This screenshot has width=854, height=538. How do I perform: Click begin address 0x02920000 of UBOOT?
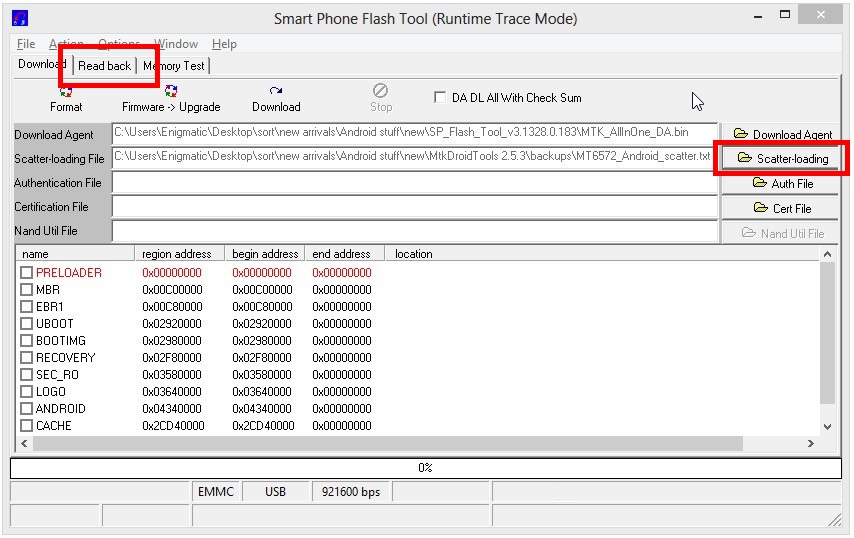point(262,323)
